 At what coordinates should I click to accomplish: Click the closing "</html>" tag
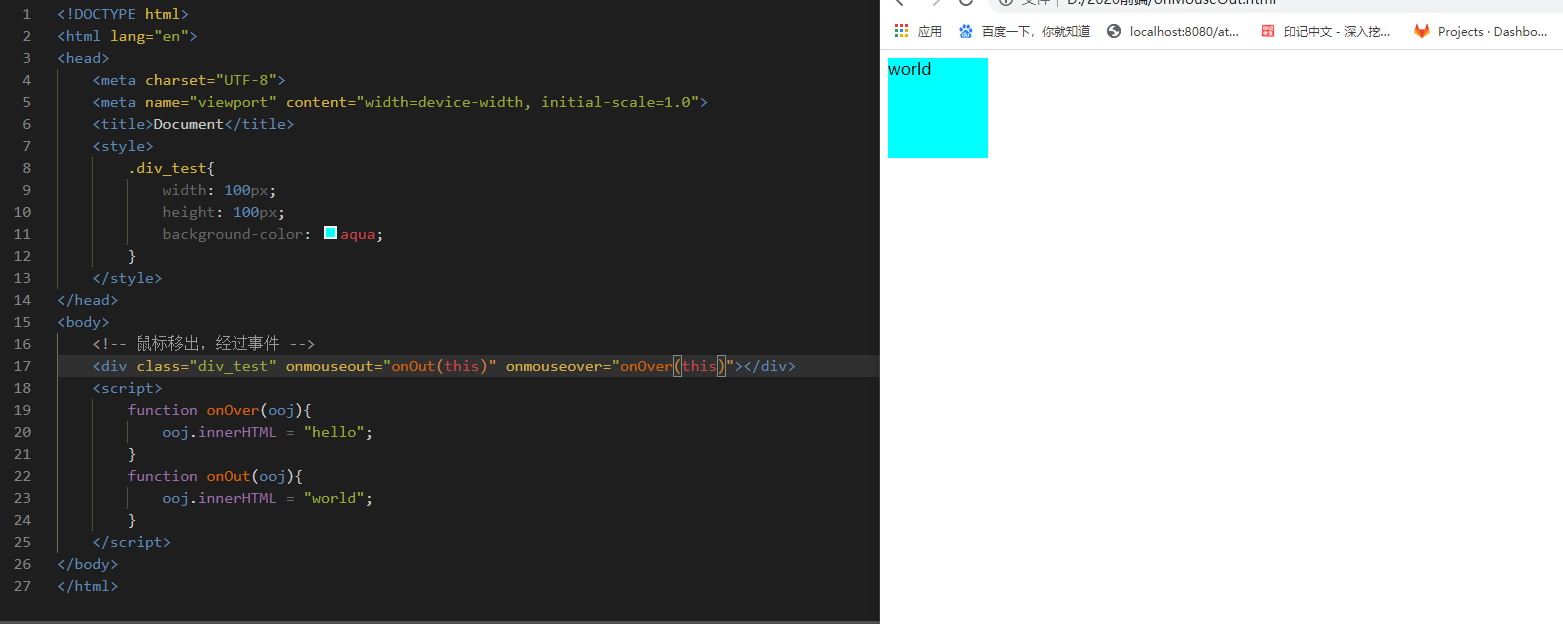[88, 586]
